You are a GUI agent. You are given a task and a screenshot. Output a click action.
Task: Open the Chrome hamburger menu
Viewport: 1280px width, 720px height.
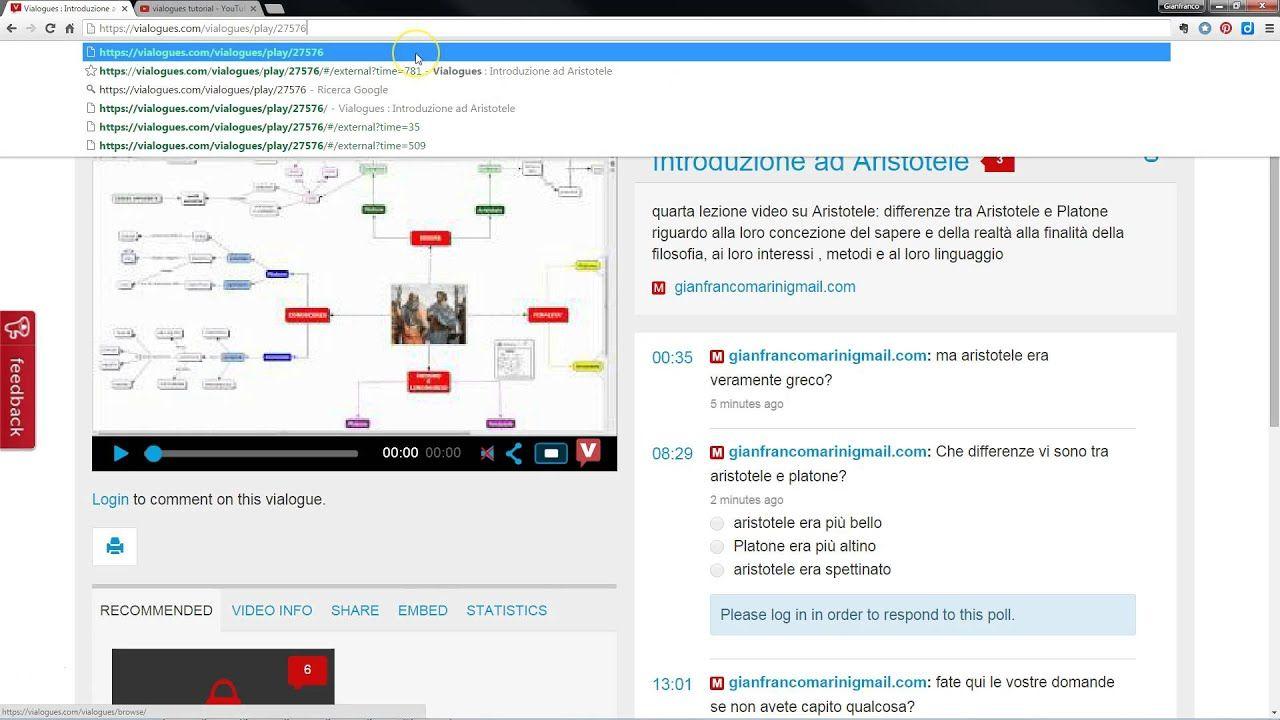pos(1269,28)
